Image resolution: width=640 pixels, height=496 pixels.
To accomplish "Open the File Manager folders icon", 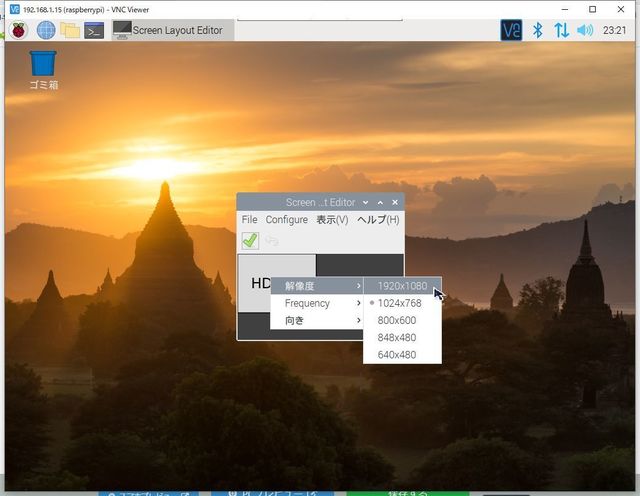I will tap(70, 30).
